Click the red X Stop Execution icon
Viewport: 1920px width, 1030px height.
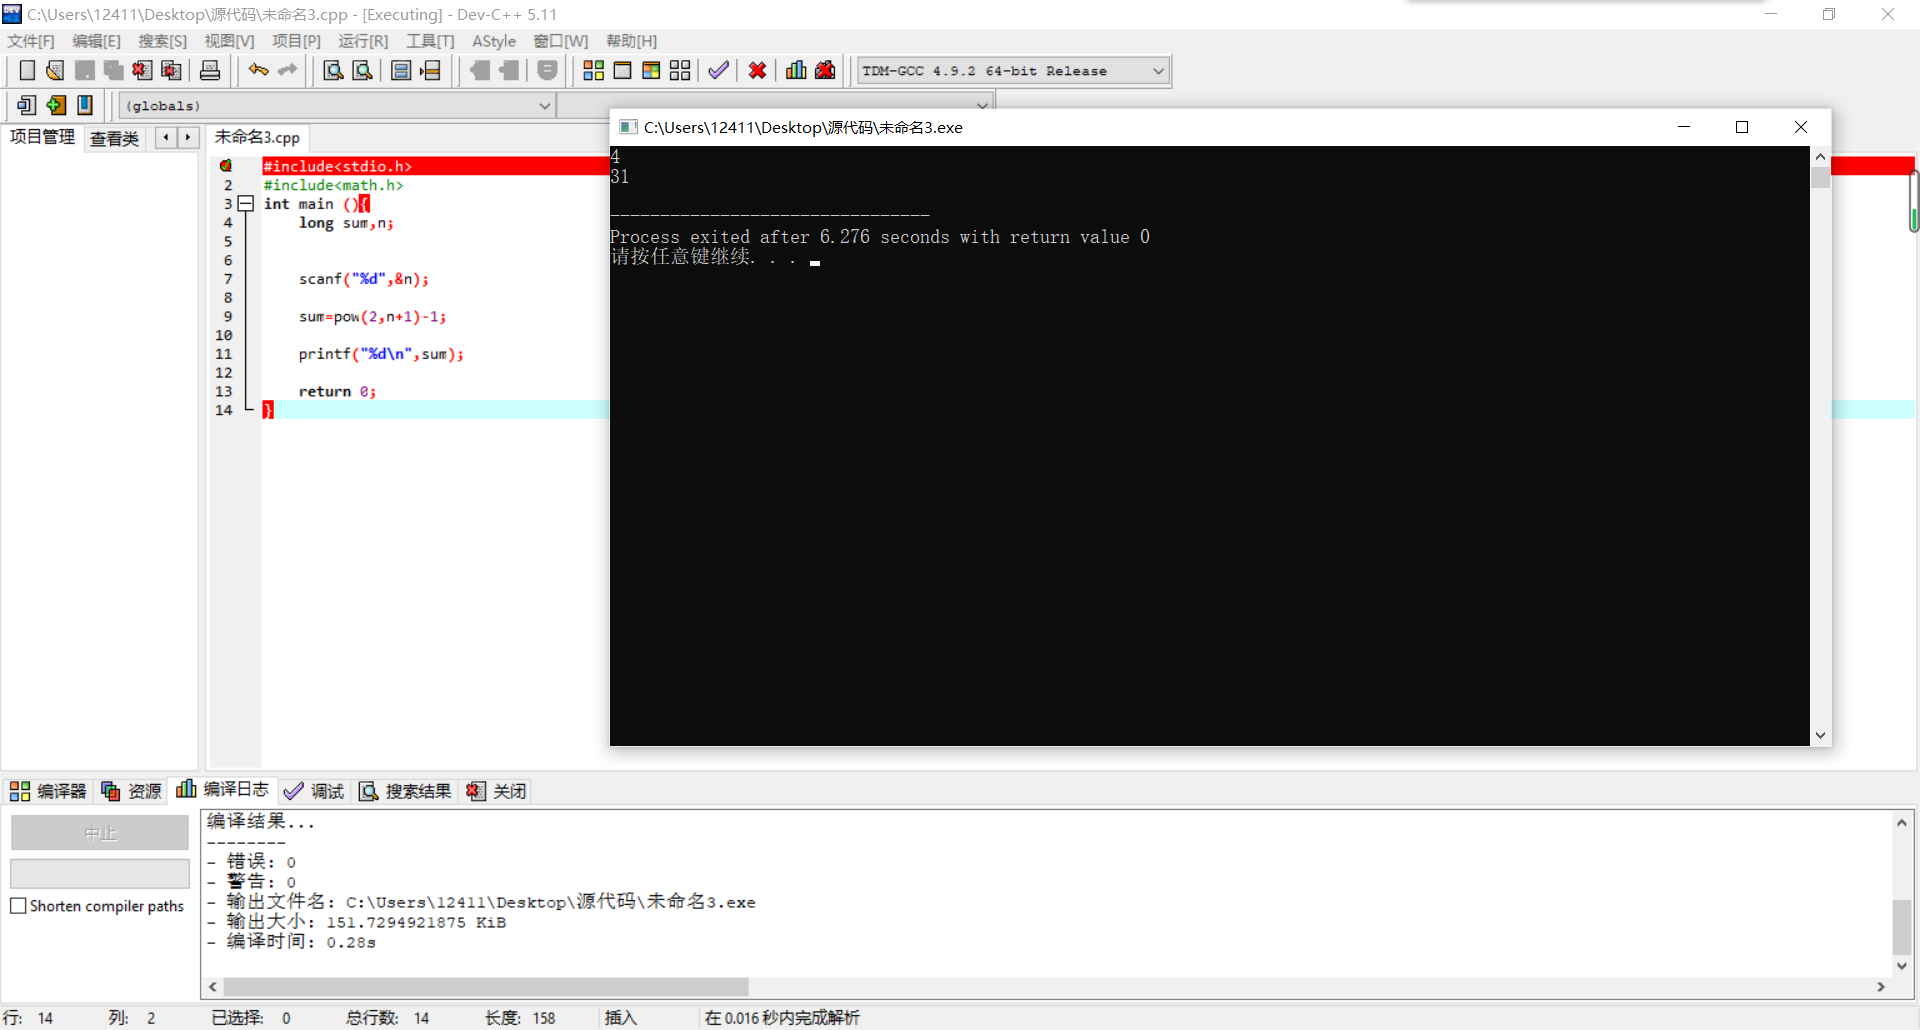pos(757,70)
